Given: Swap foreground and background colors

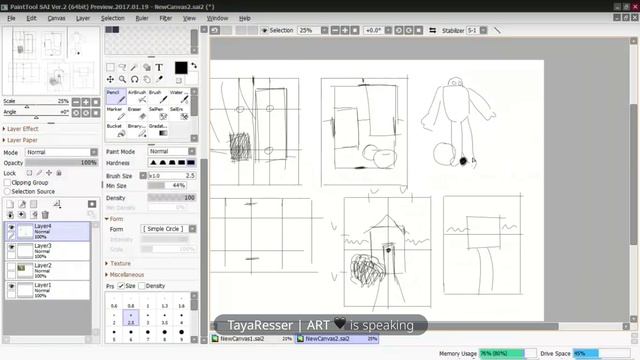Looking at the screenshot, I should (x=194, y=66).
